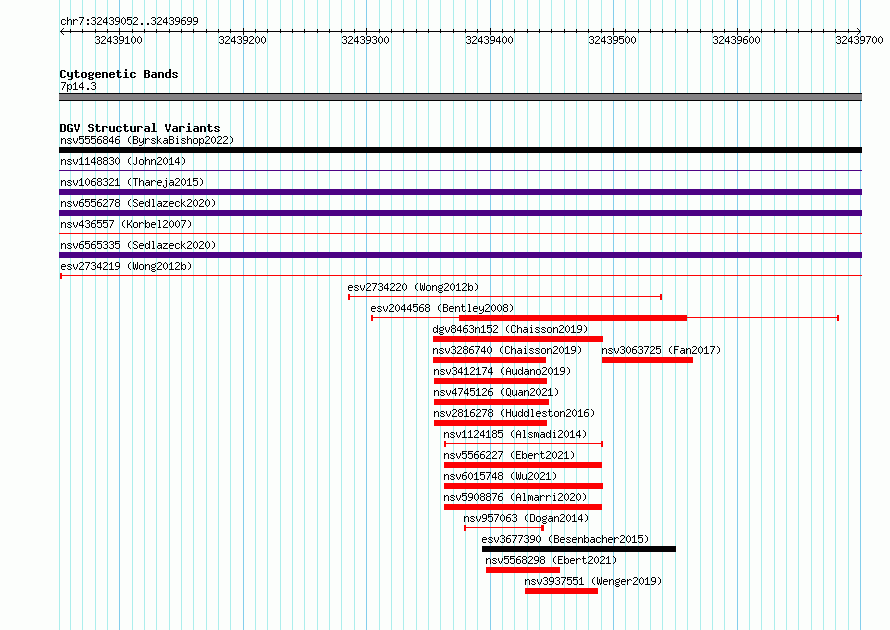
Task: Click nsv3937551 (Wenger2019) label
Action: (x=593, y=581)
